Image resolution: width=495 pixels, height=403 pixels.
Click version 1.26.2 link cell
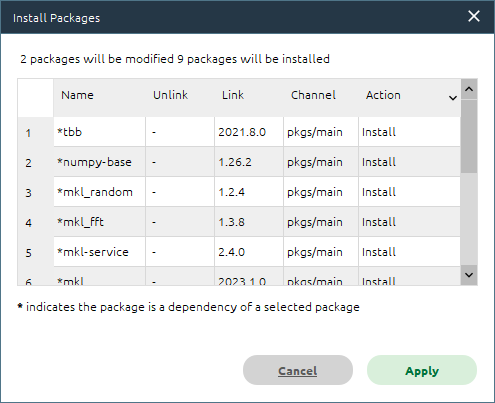(249, 162)
